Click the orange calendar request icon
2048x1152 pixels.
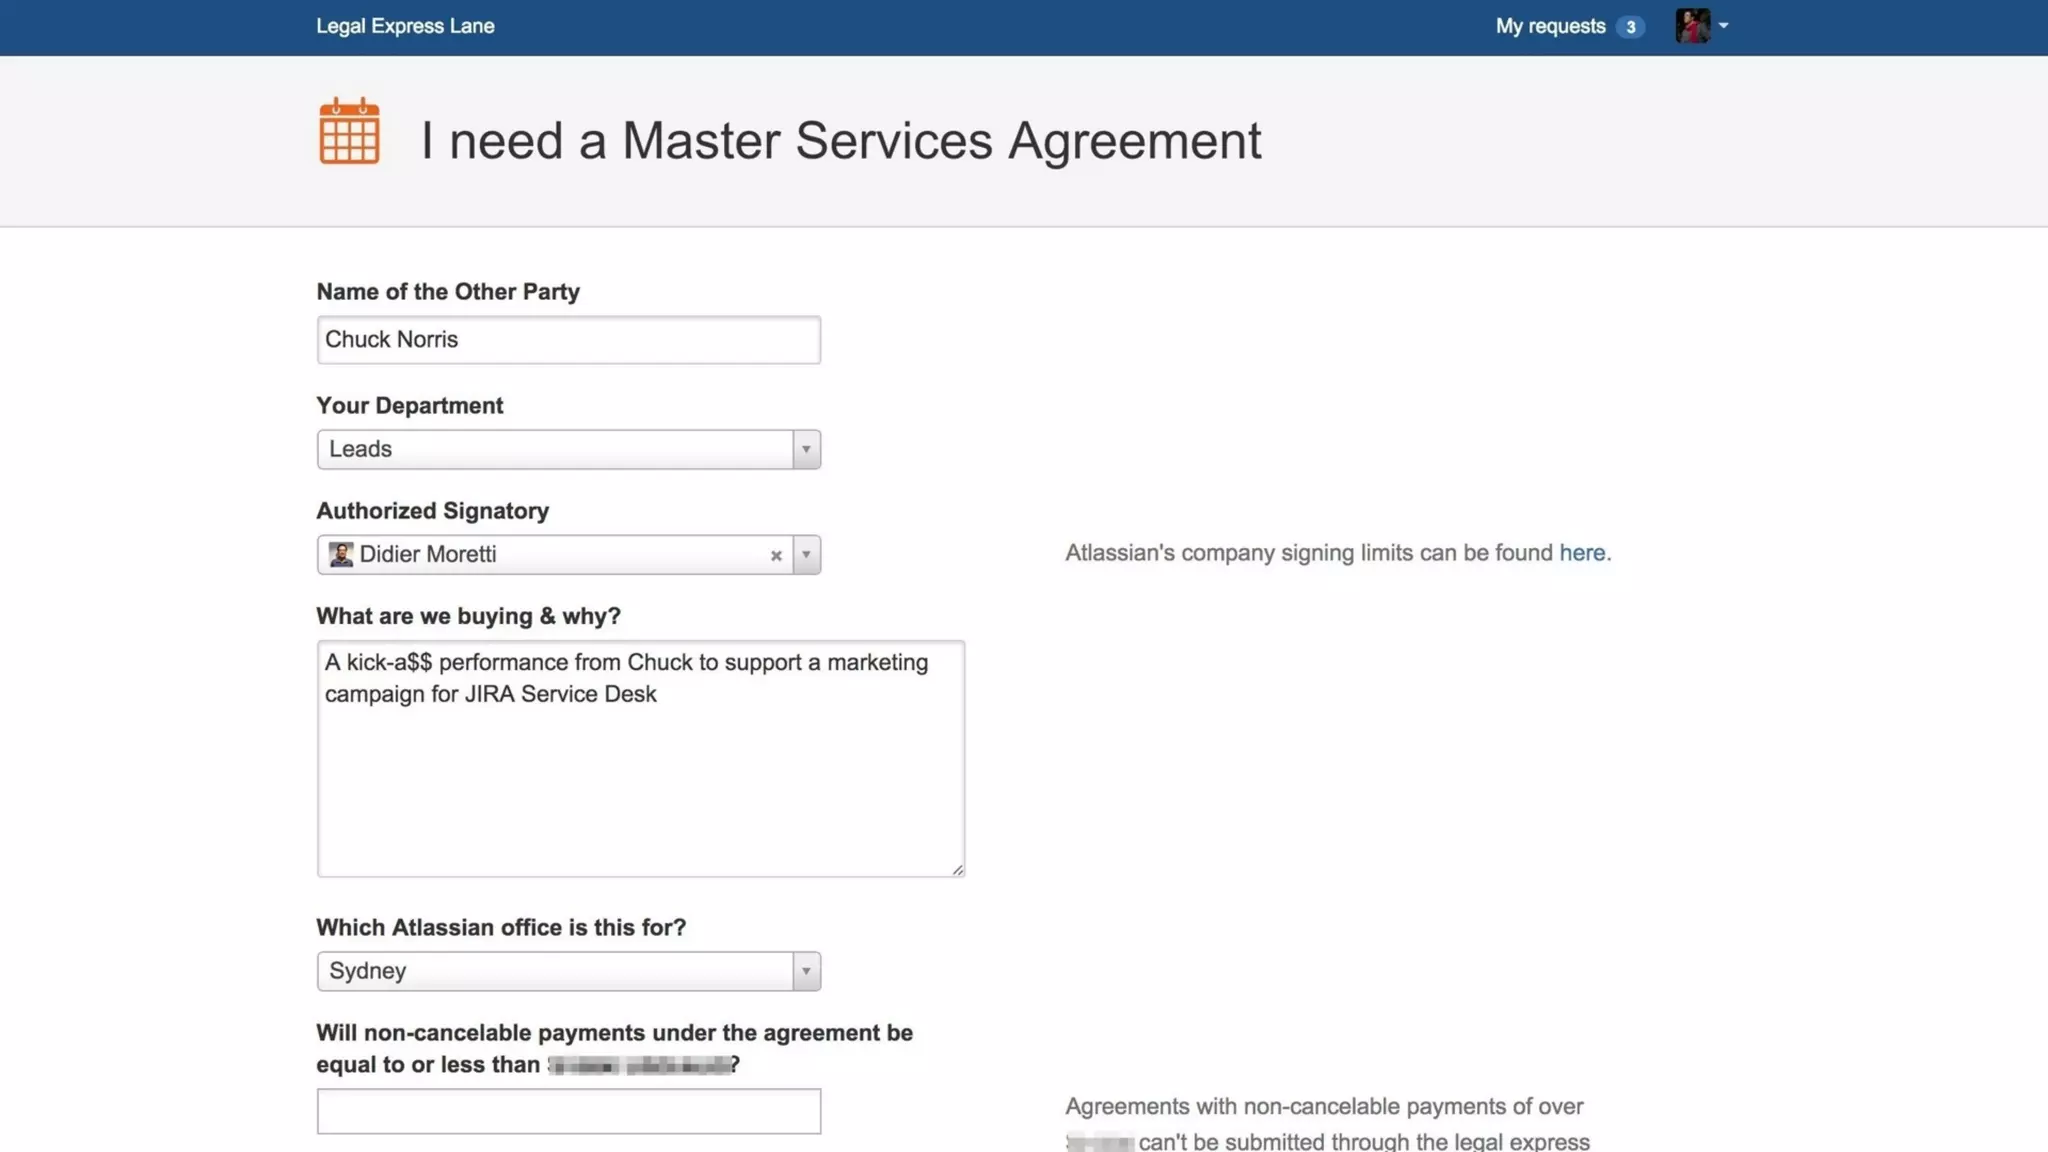coord(349,132)
